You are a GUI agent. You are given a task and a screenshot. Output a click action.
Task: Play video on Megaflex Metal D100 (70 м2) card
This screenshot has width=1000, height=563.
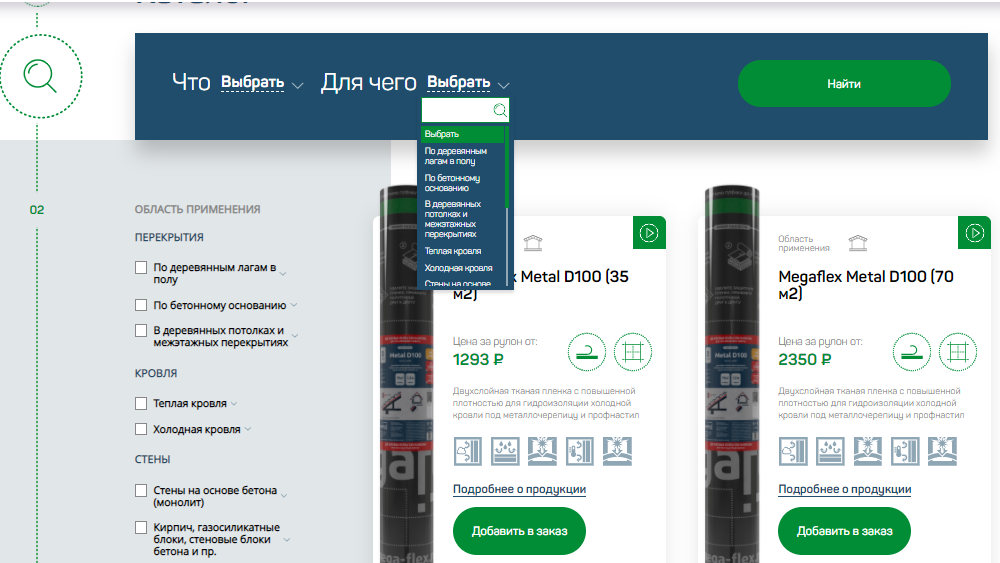(974, 233)
